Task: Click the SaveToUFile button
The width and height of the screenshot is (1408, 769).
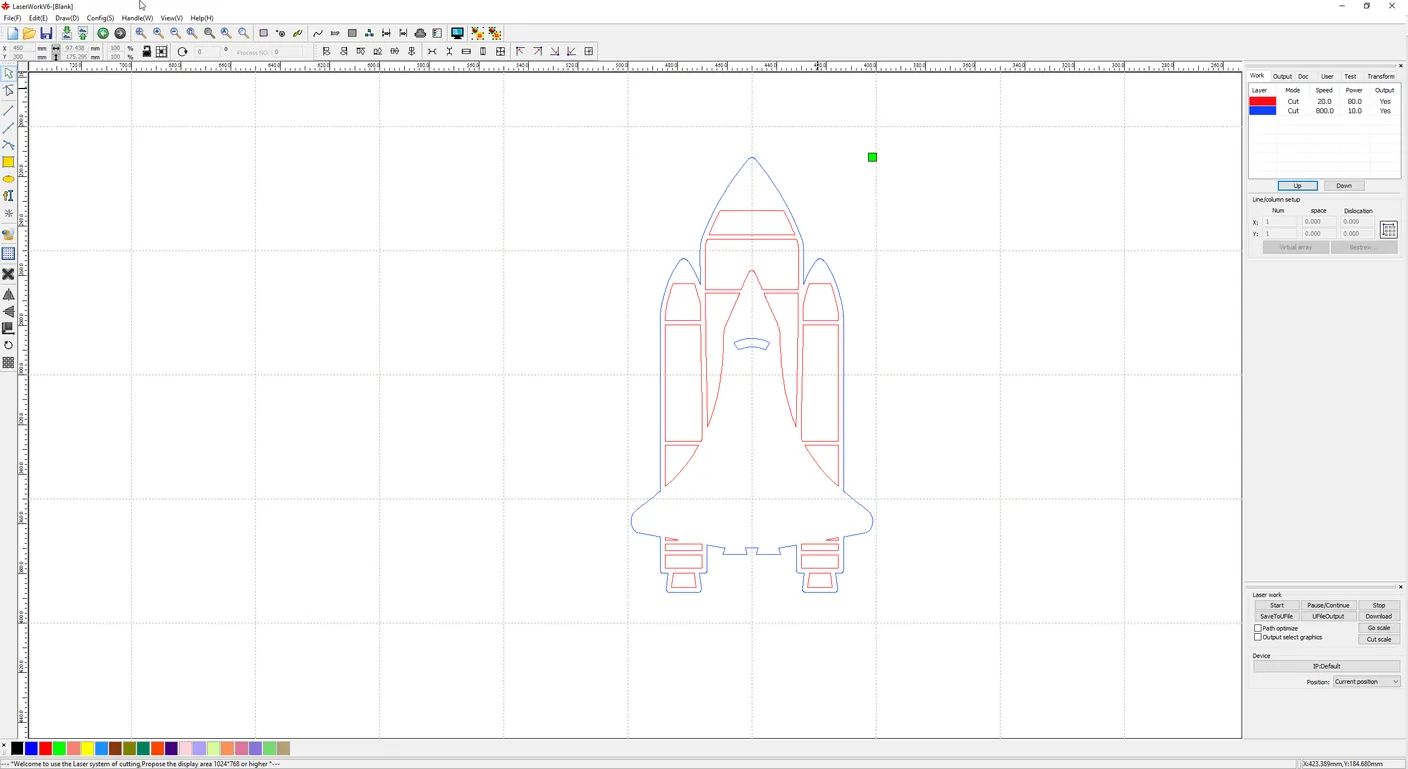Action: point(1277,616)
